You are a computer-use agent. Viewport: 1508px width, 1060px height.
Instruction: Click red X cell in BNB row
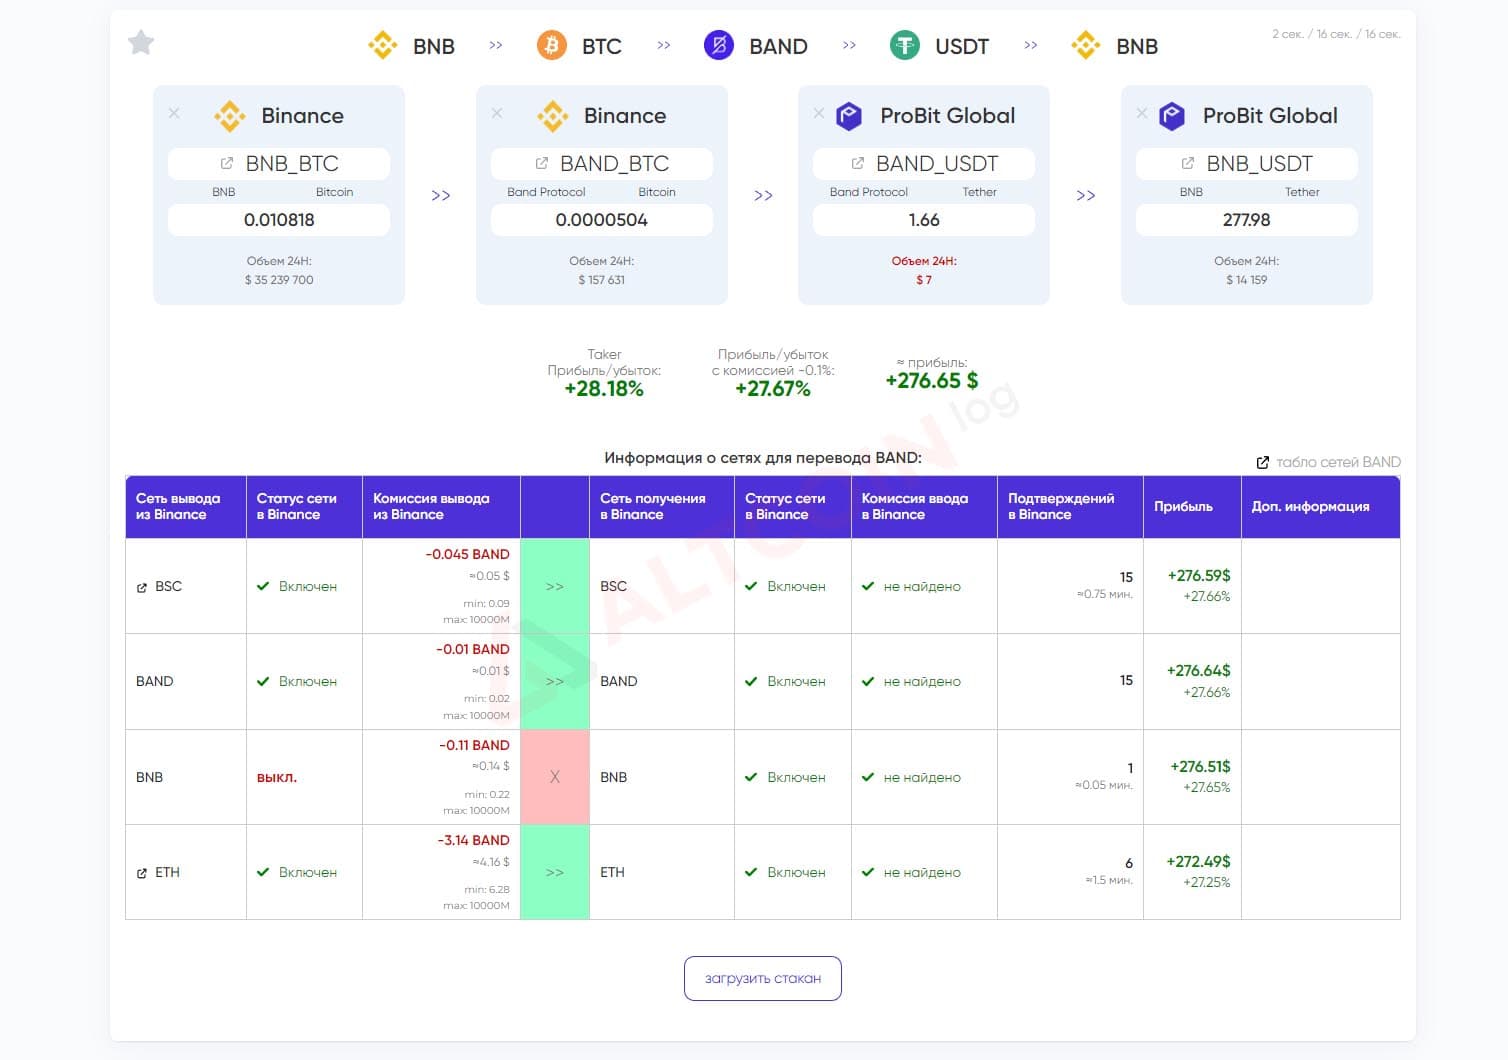click(555, 777)
